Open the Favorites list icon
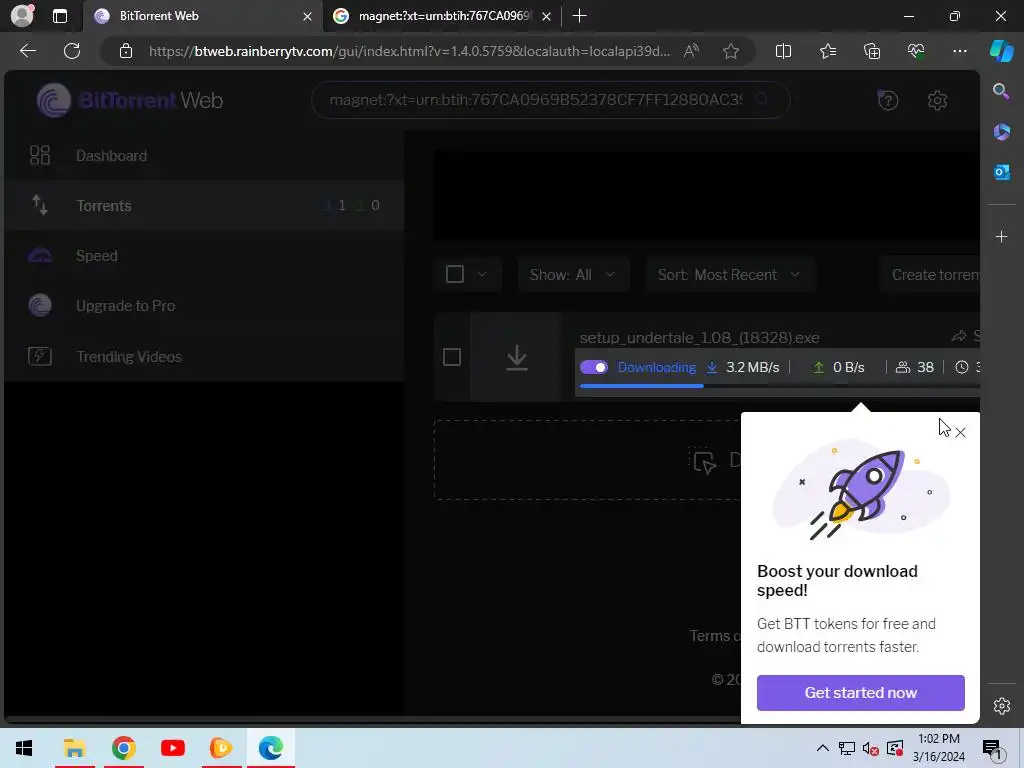This screenshot has height=768, width=1024. 827,51
